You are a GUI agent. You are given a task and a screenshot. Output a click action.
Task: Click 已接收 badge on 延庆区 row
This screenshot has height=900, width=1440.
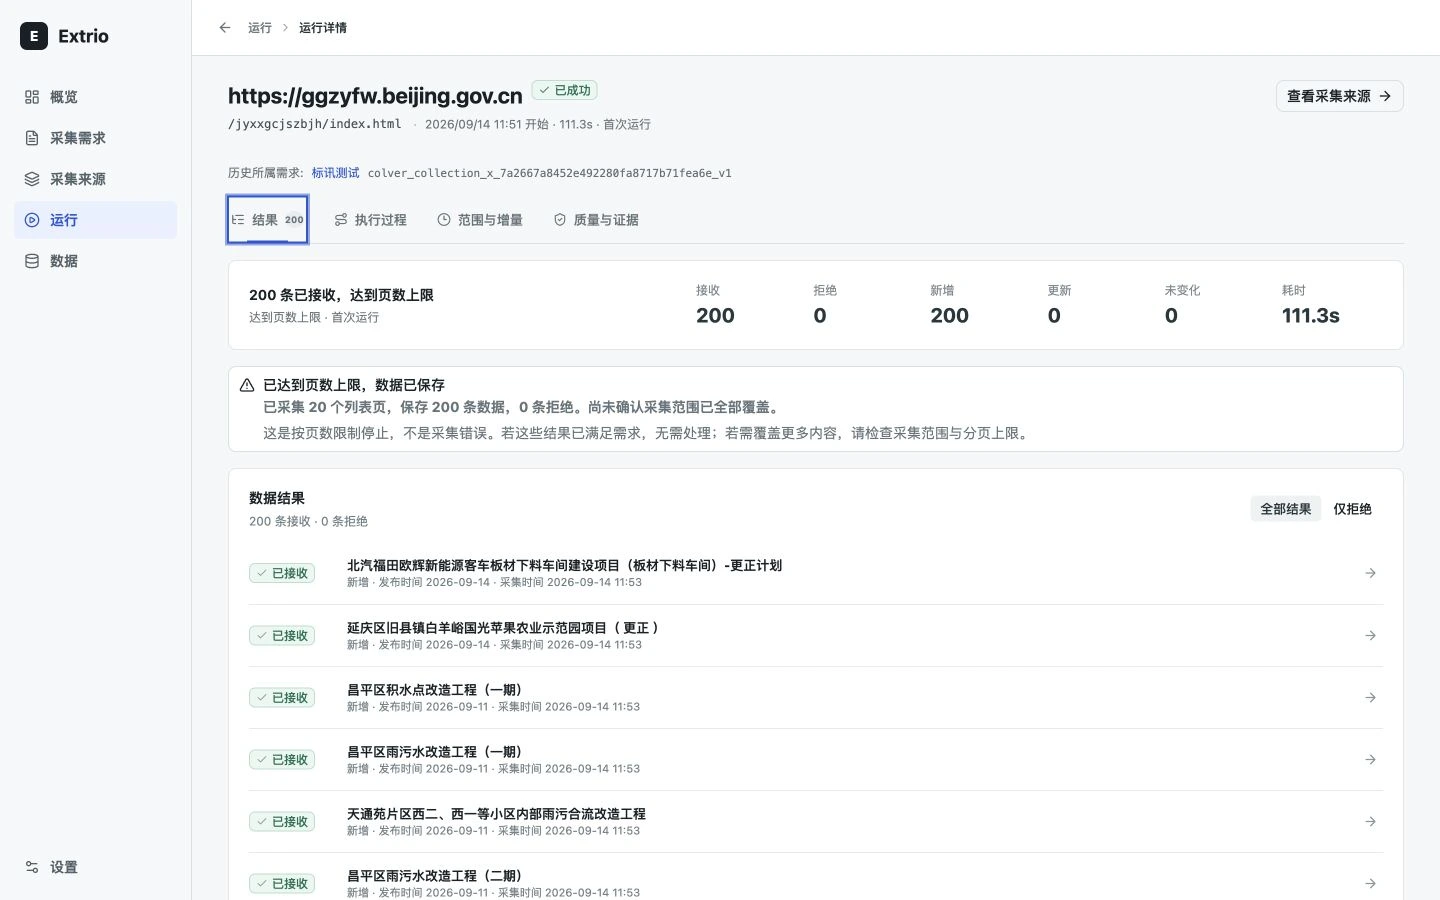pos(282,636)
